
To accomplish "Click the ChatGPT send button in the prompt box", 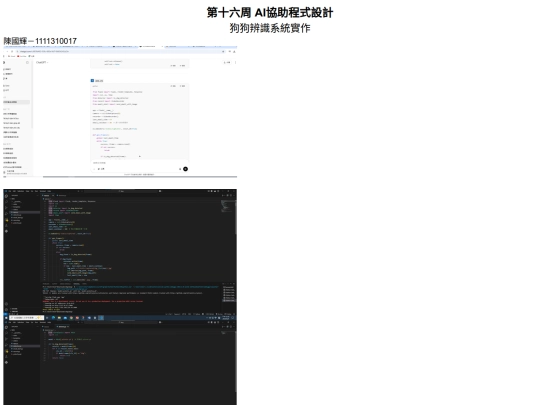I will [x=185, y=169].
